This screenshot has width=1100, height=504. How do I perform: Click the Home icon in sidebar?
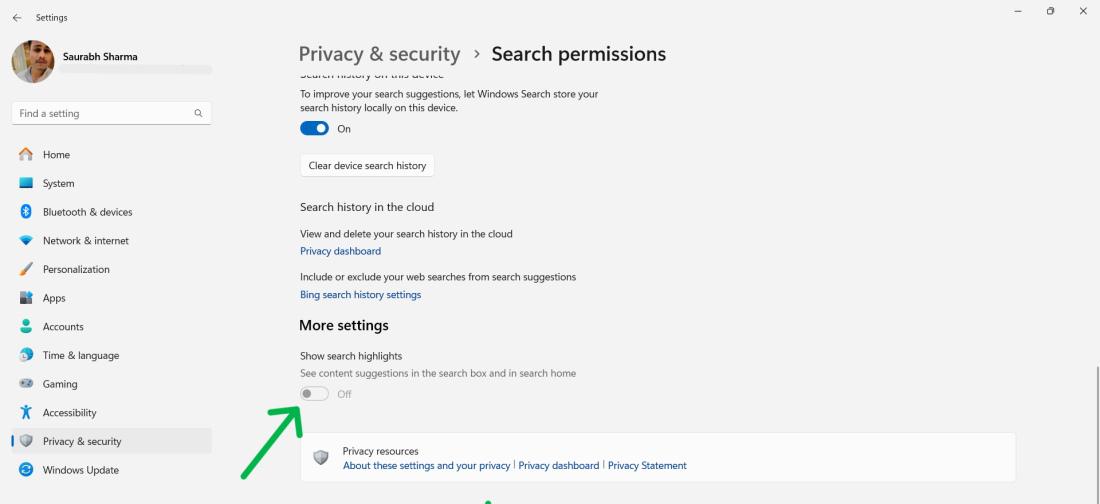click(27, 155)
